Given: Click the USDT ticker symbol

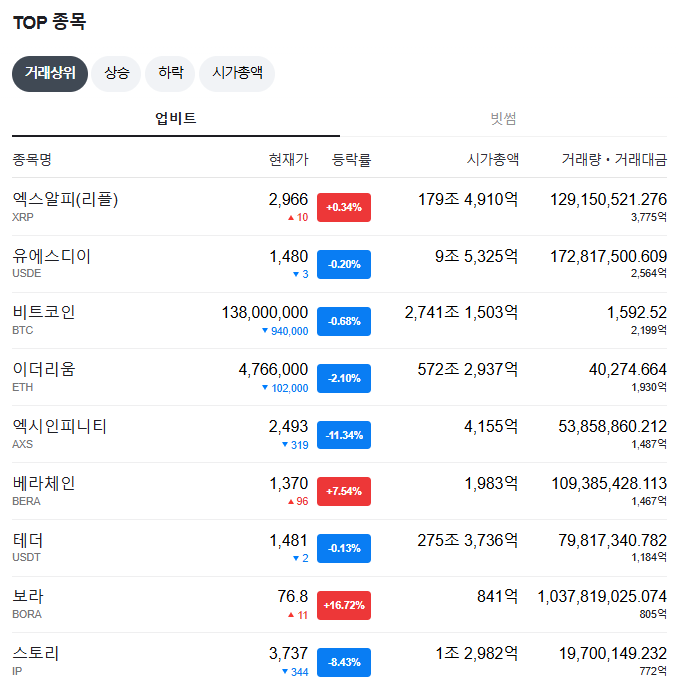Looking at the screenshot, I should [x=26, y=557].
